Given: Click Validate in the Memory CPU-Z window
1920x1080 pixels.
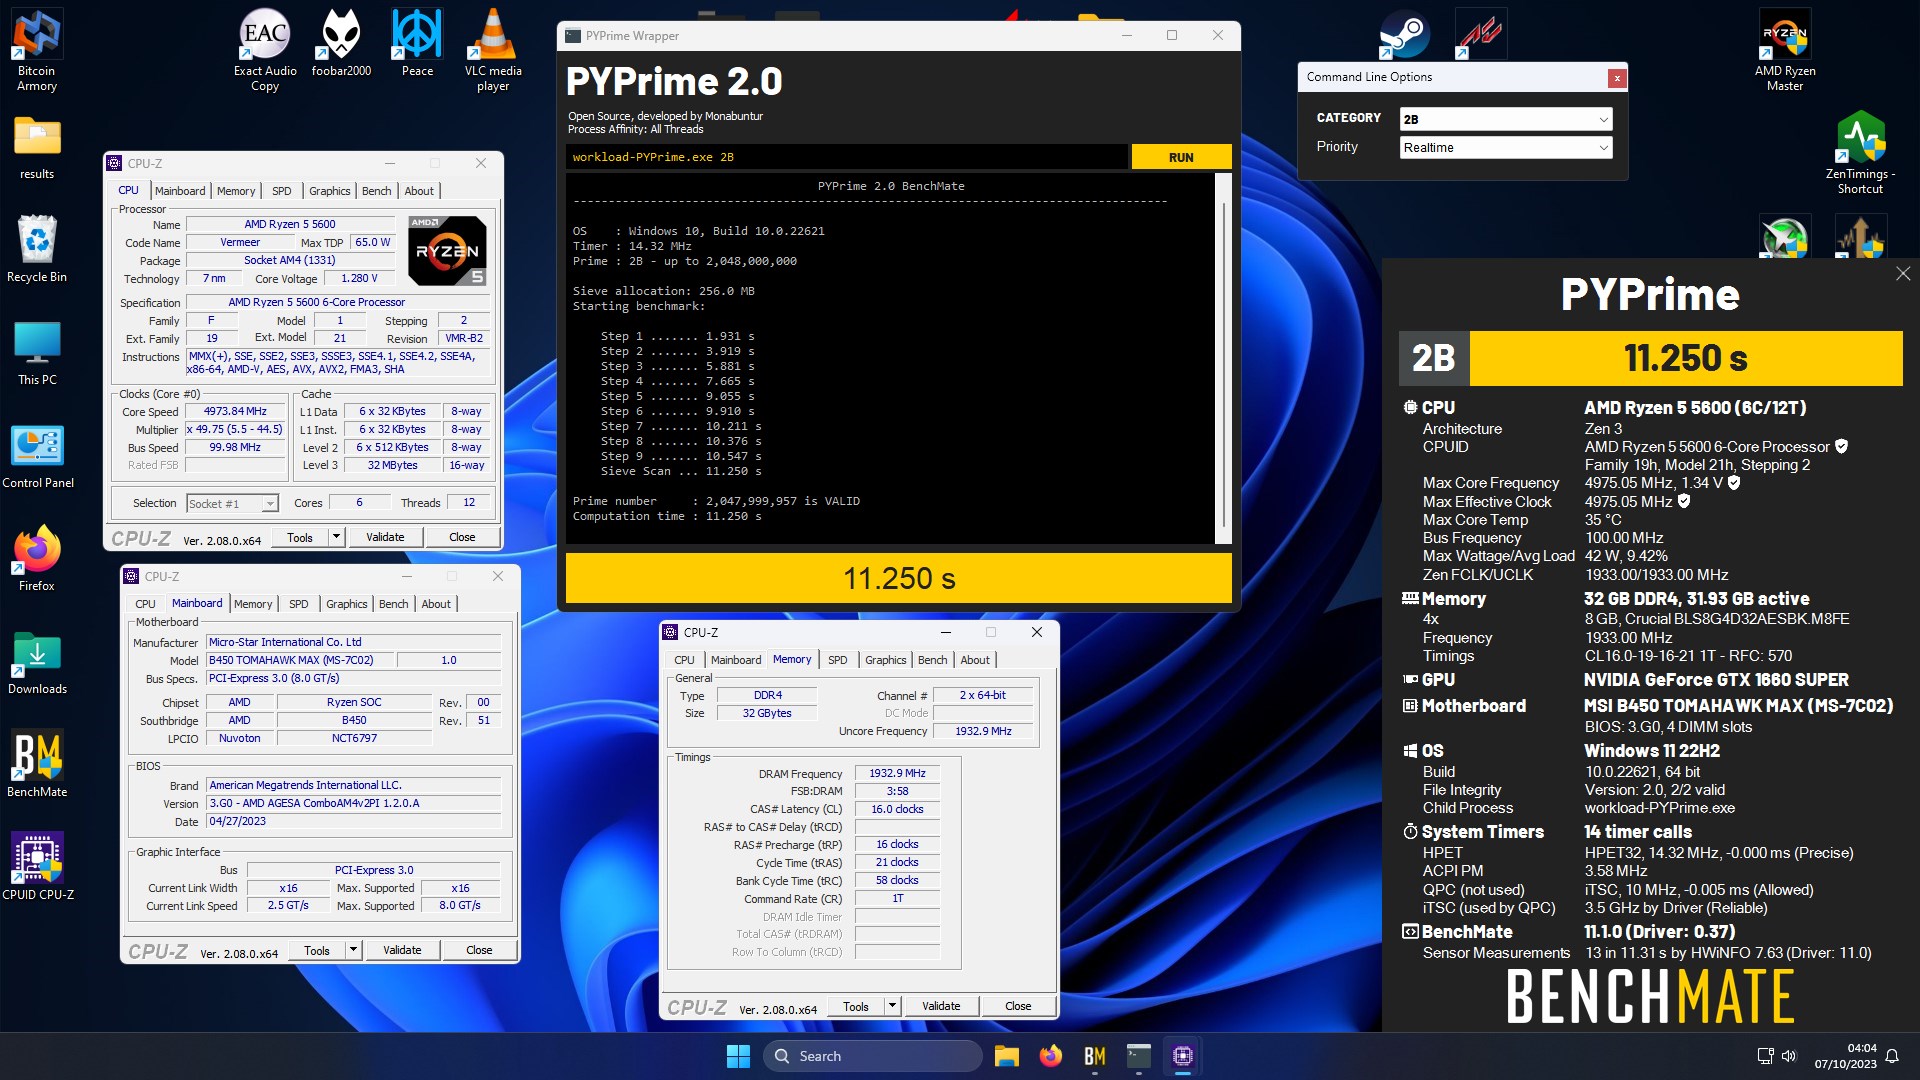Looking at the screenshot, I should pyautogui.click(x=941, y=1006).
